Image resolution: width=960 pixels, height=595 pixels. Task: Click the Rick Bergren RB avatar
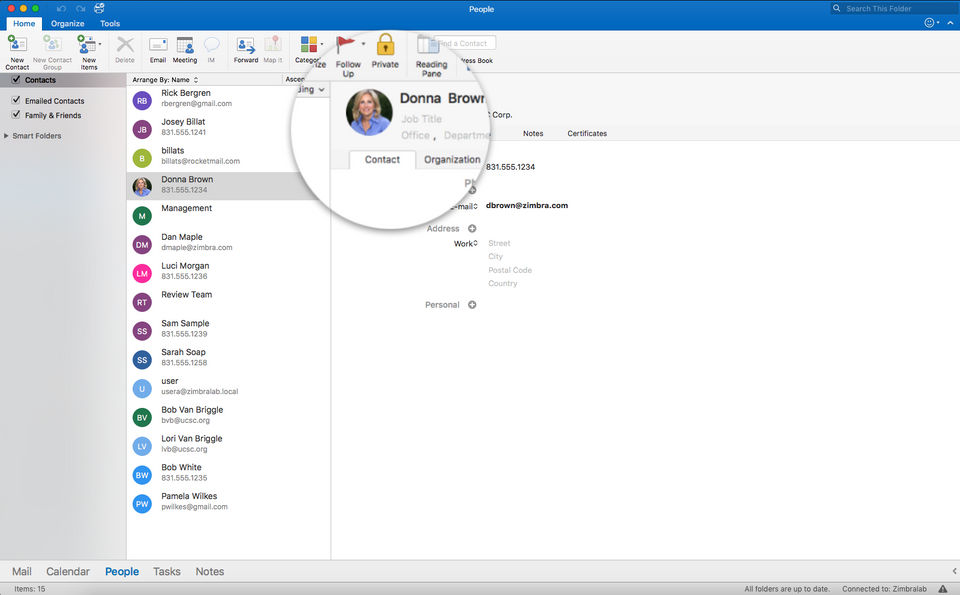(x=142, y=101)
